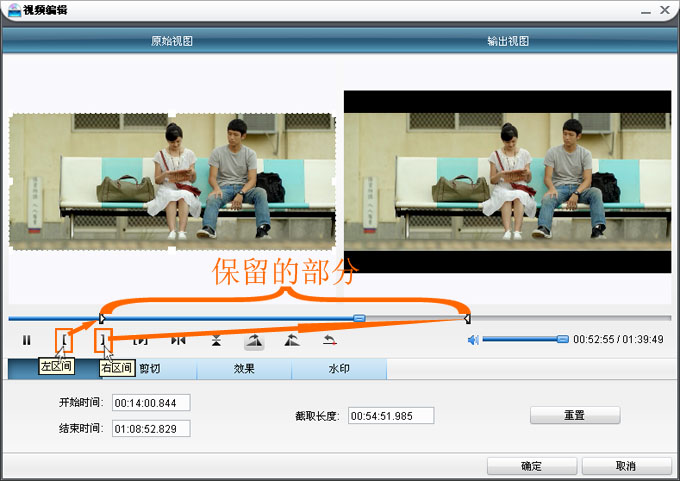Viewport: 680px width, 481px height.
Task: Click the 00:52:55 / 01:39:49 time display
Action: tap(618, 339)
